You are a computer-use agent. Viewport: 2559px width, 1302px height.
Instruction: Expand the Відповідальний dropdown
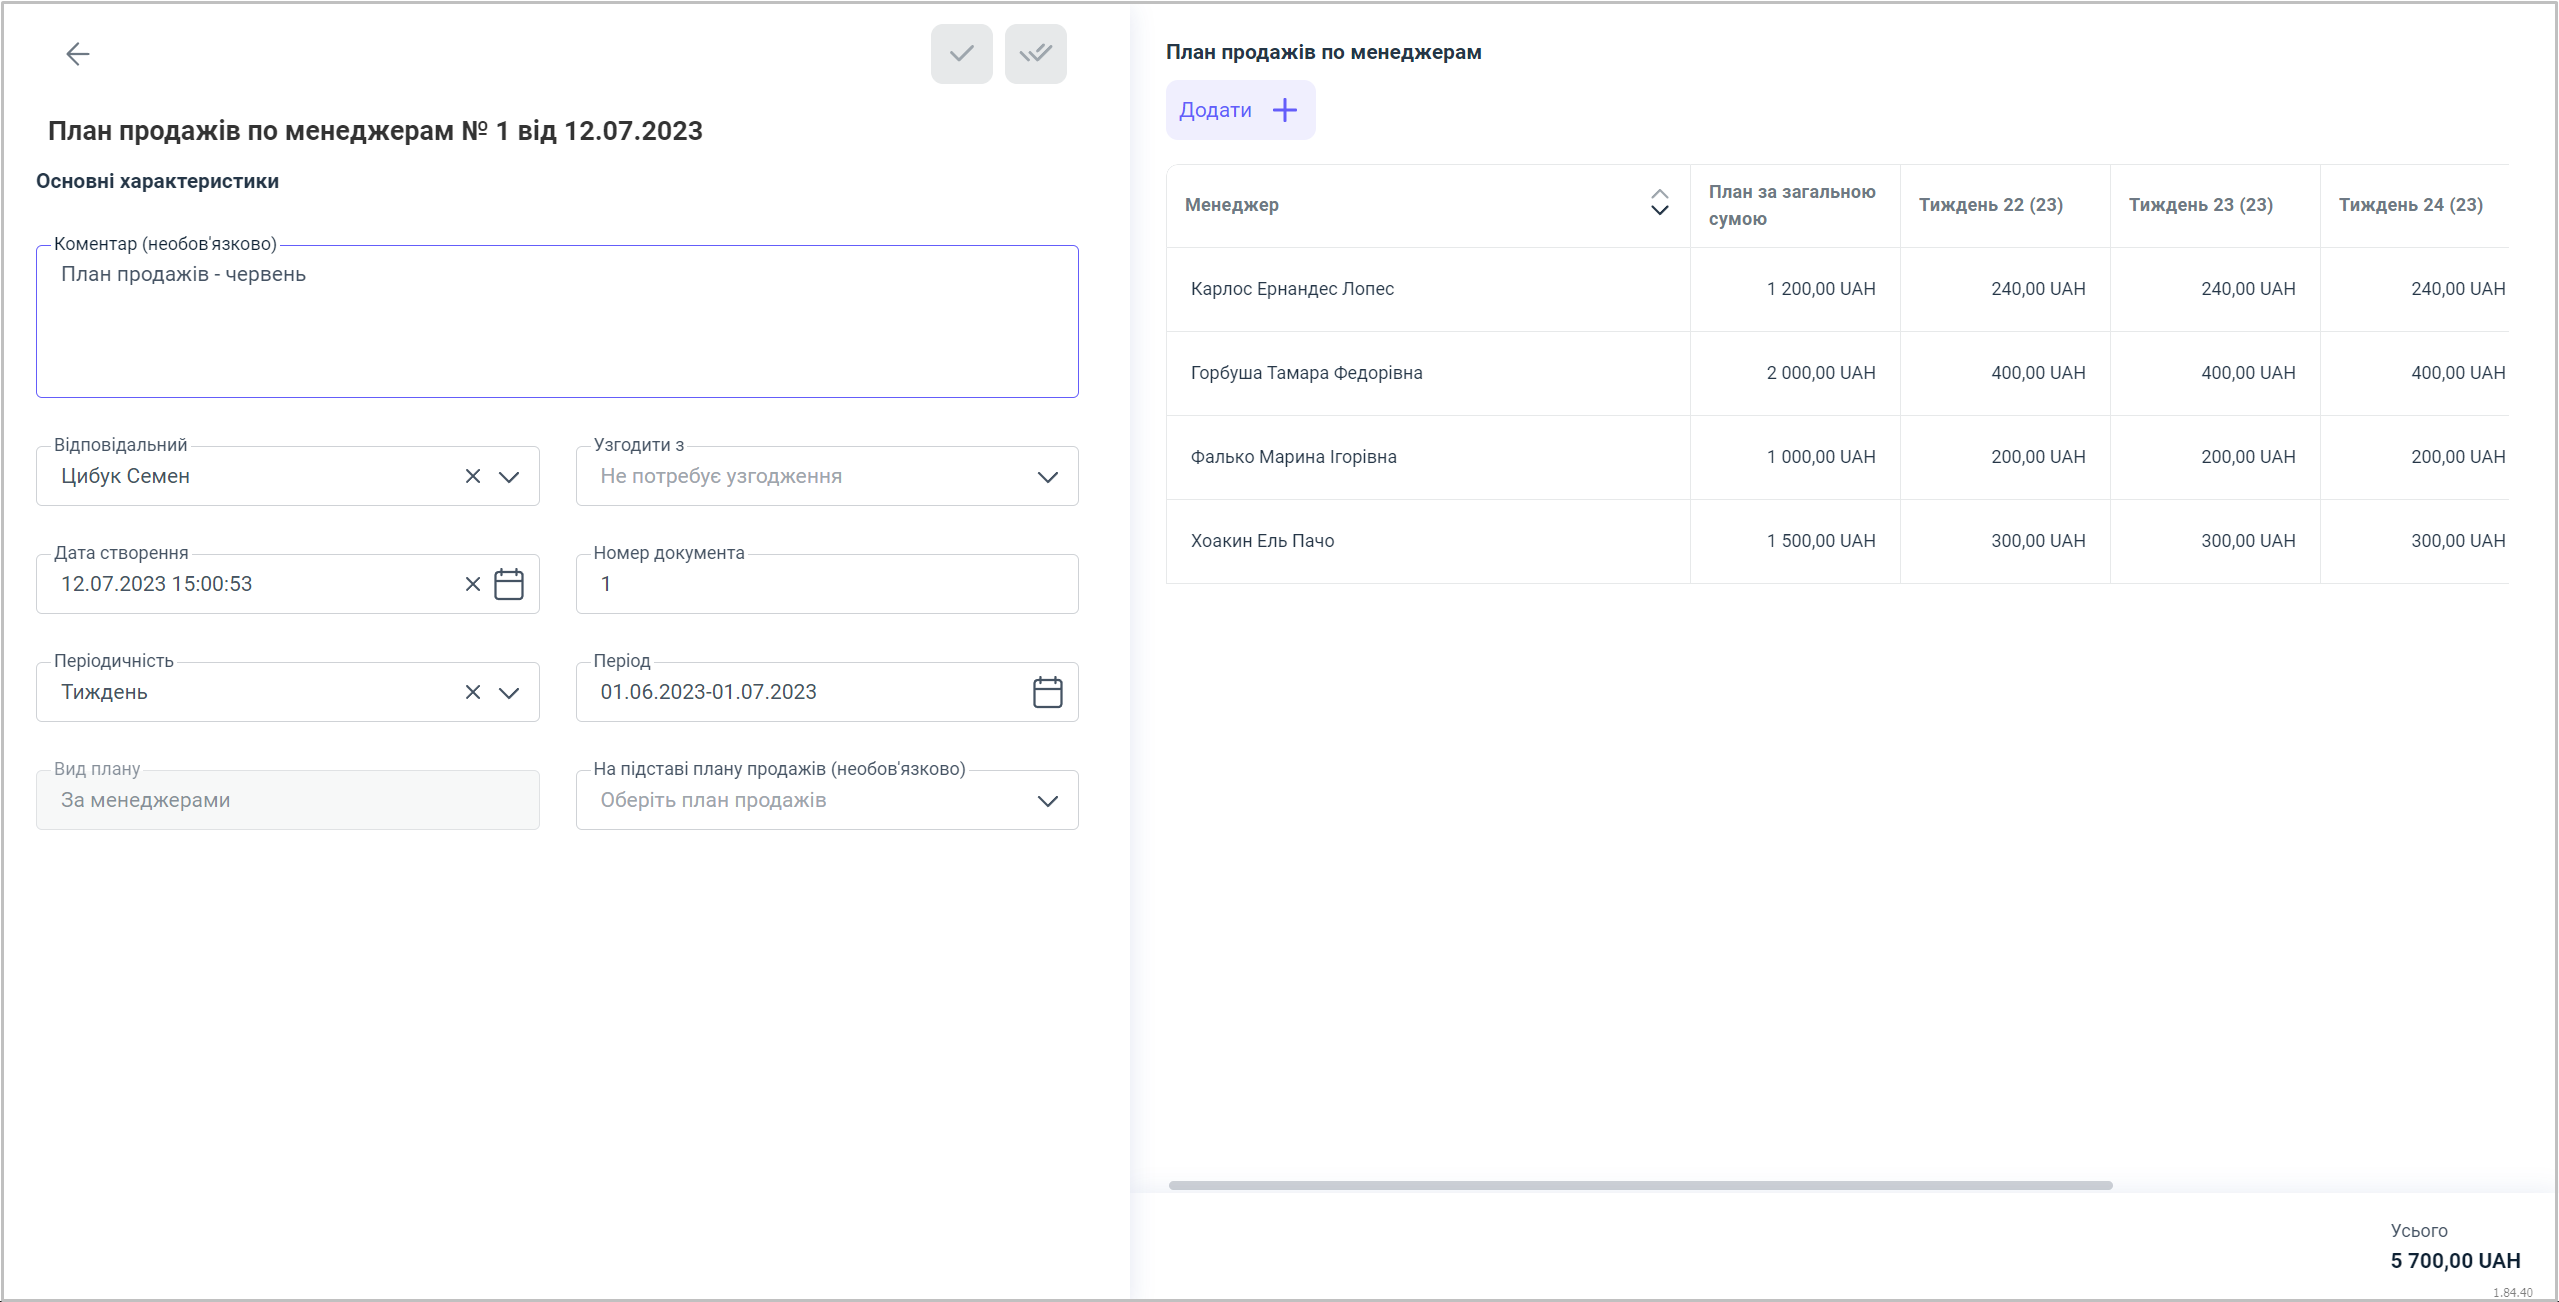point(509,476)
